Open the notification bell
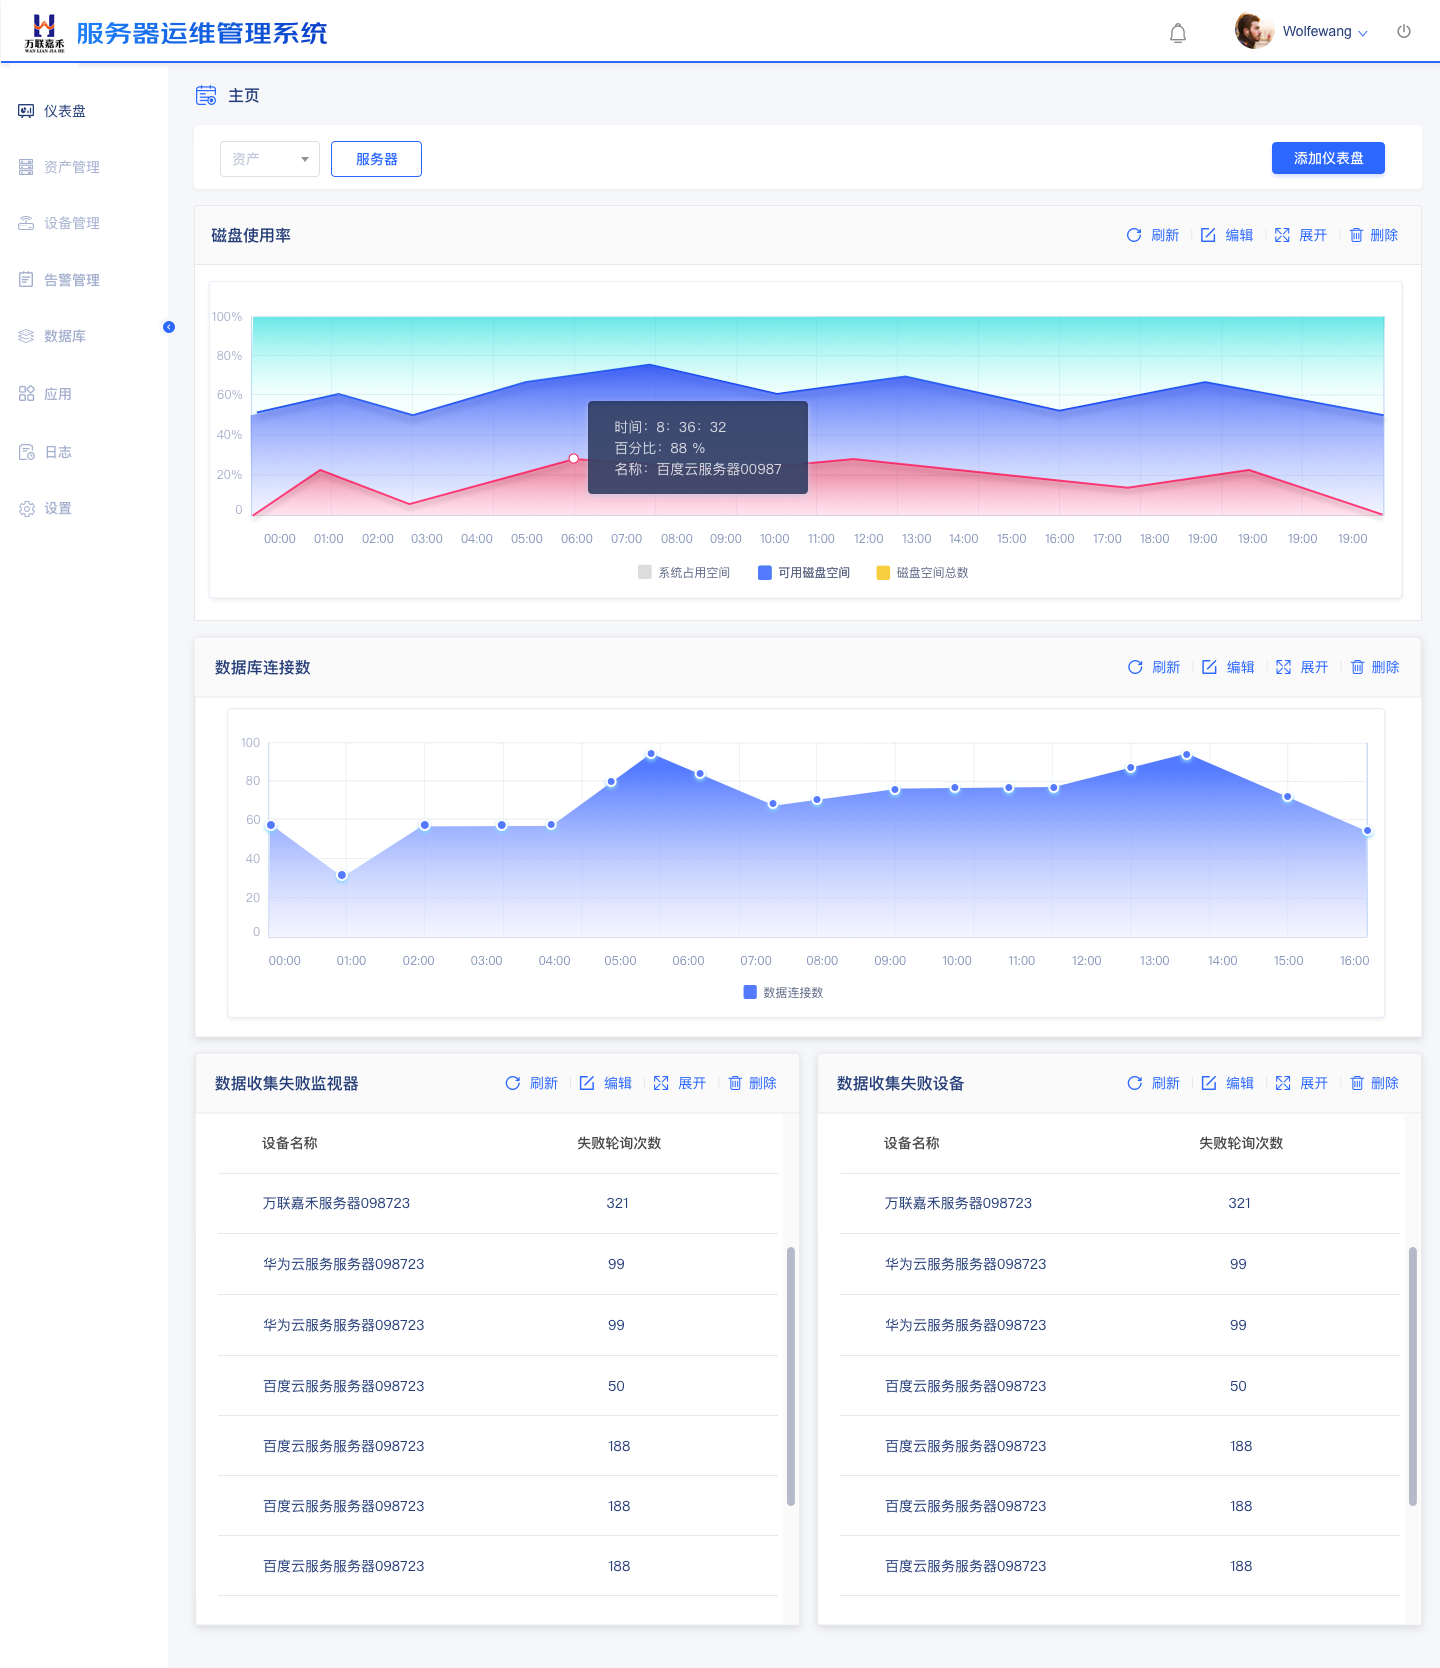 coord(1178,33)
